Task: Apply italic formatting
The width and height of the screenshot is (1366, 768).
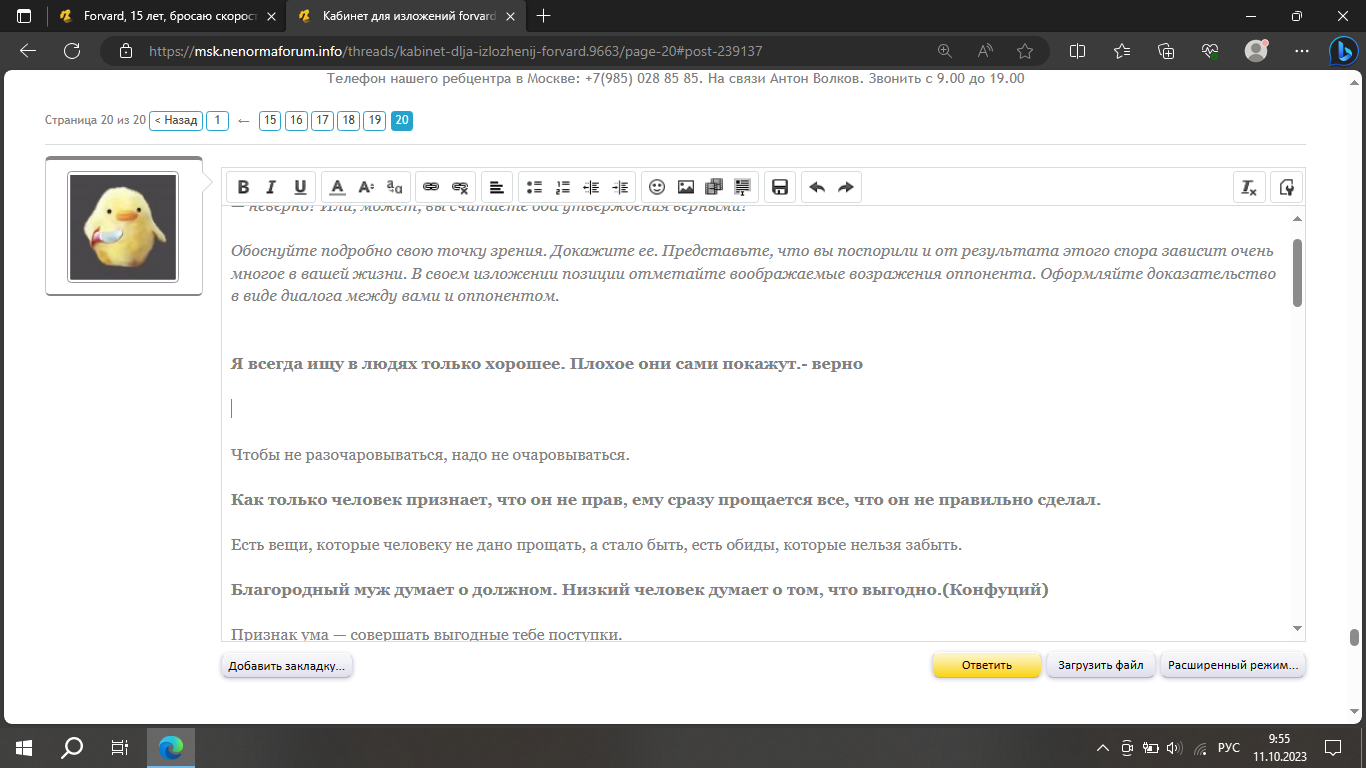Action: 271,186
